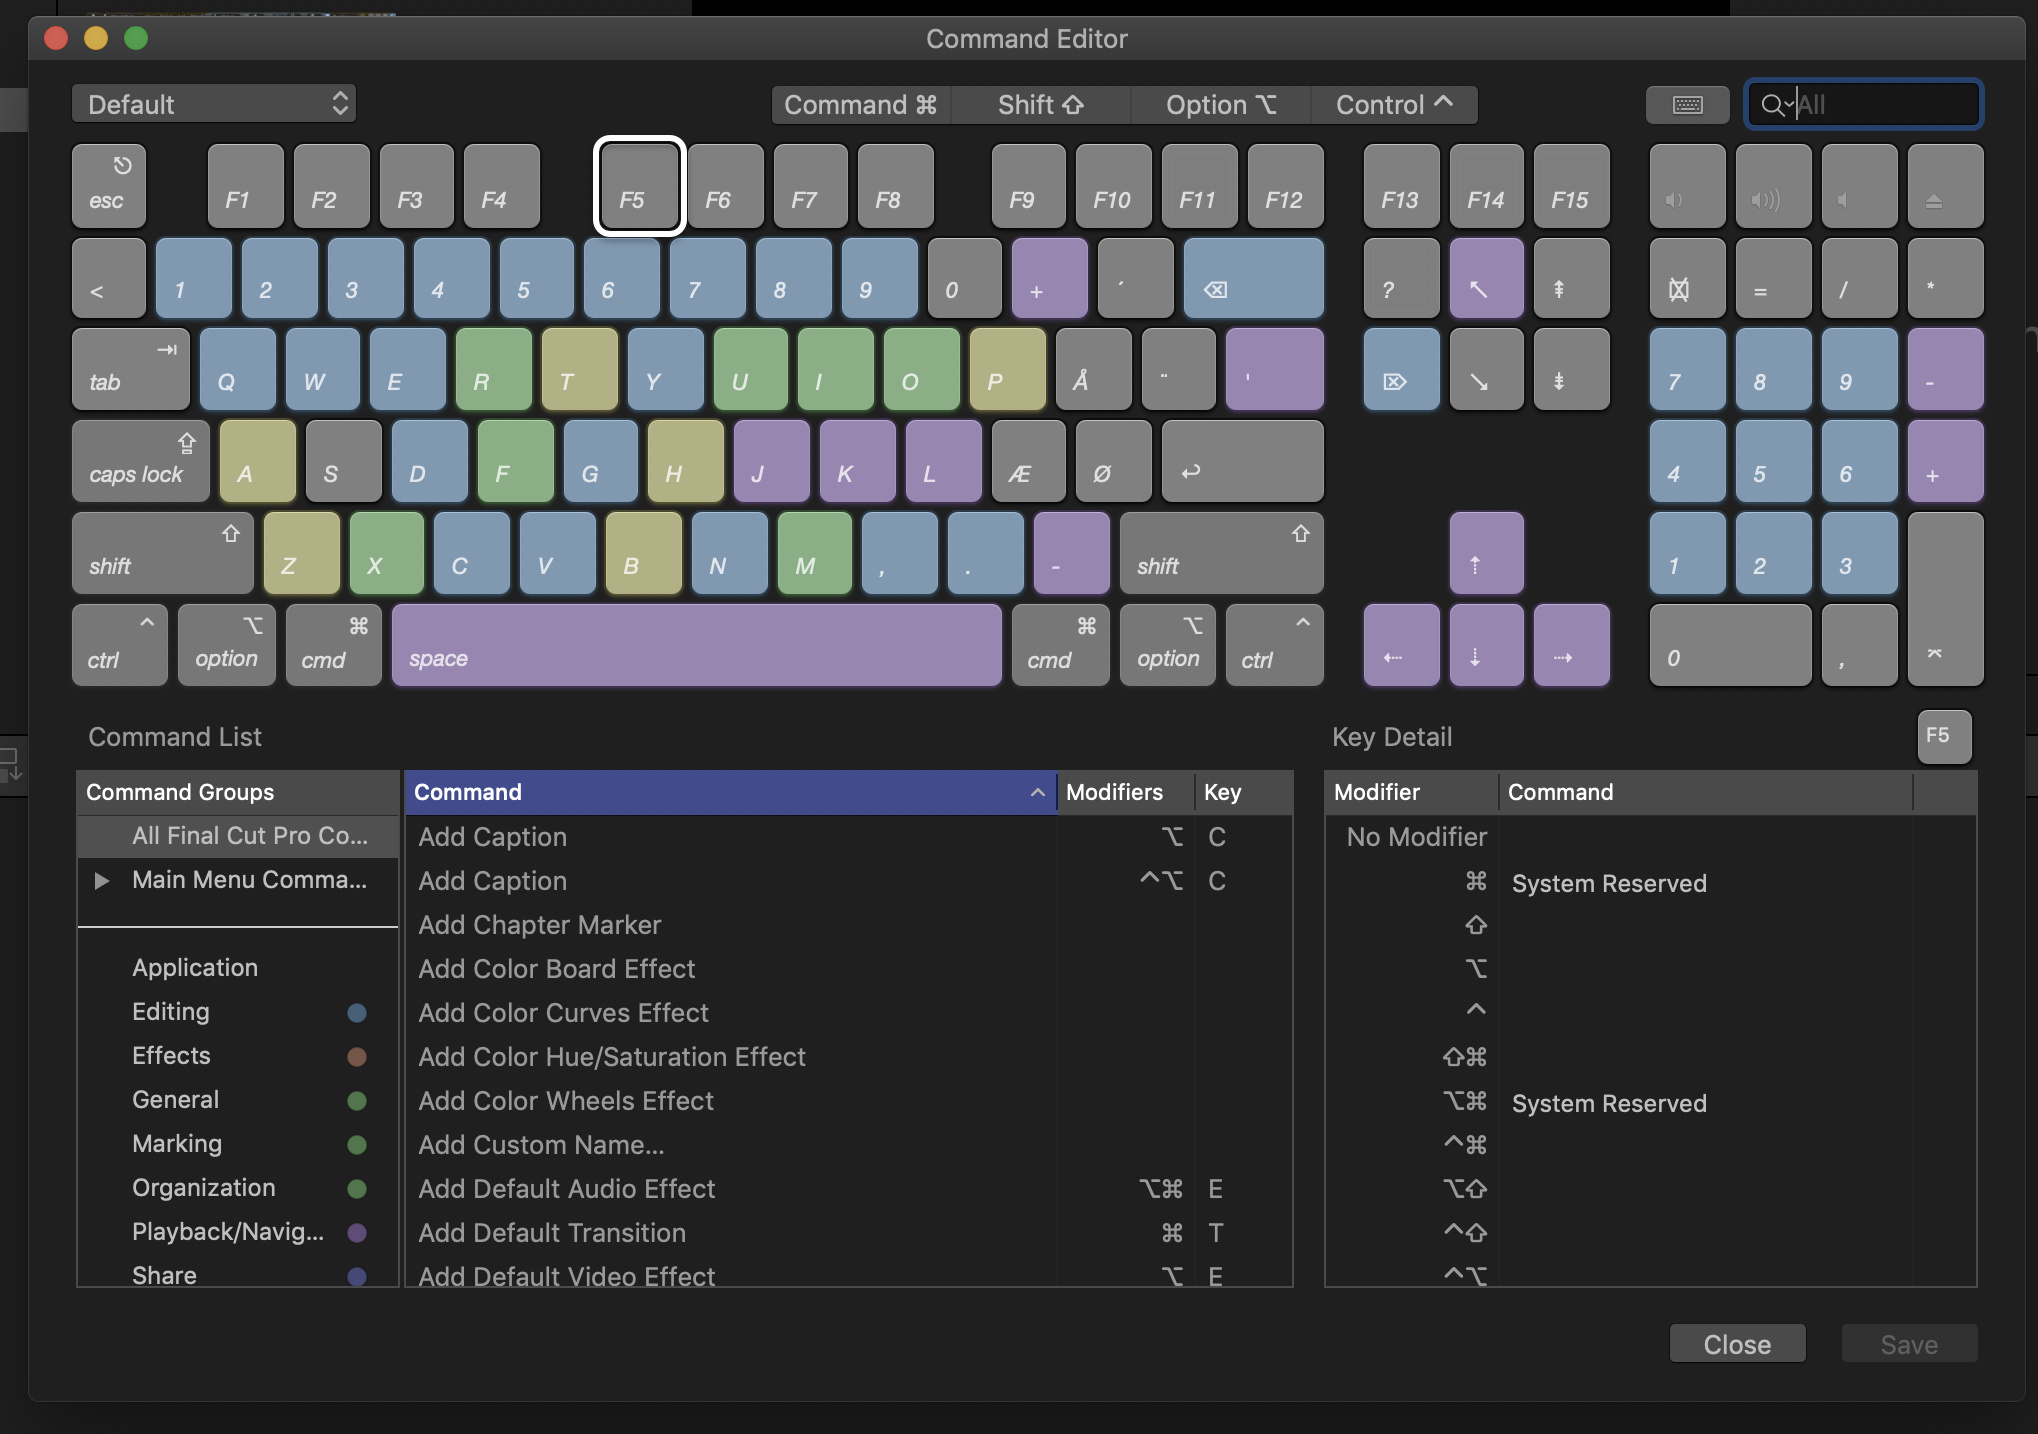Toggle the Command modifier button
The width and height of the screenshot is (2038, 1434).
860,105
